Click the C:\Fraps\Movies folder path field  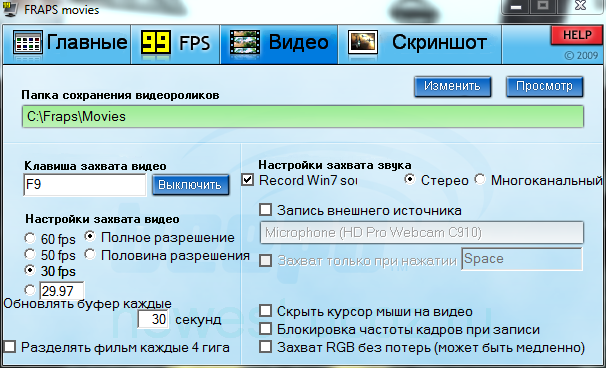click(303, 117)
